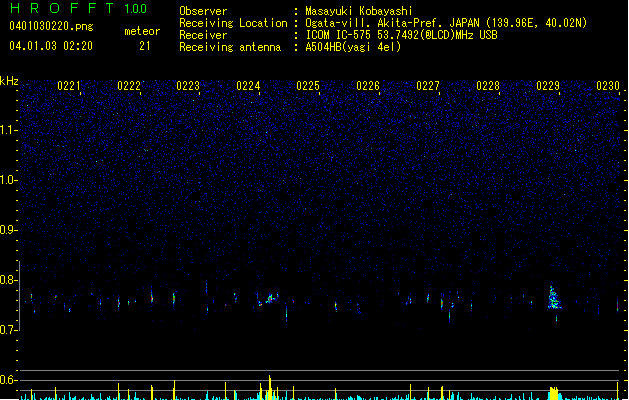Click the 0225 time marker
The image size is (629, 400).
click(308, 86)
